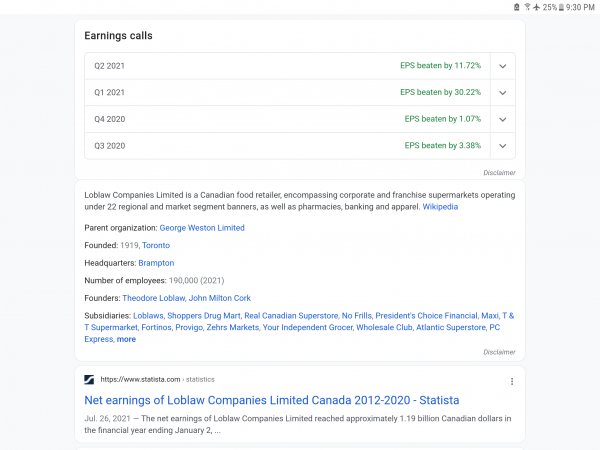Viewport: 600px width, 450px height.
Task: Click 'EPS beaten by 30.22%' text
Action: pyautogui.click(x=440, y=92)
